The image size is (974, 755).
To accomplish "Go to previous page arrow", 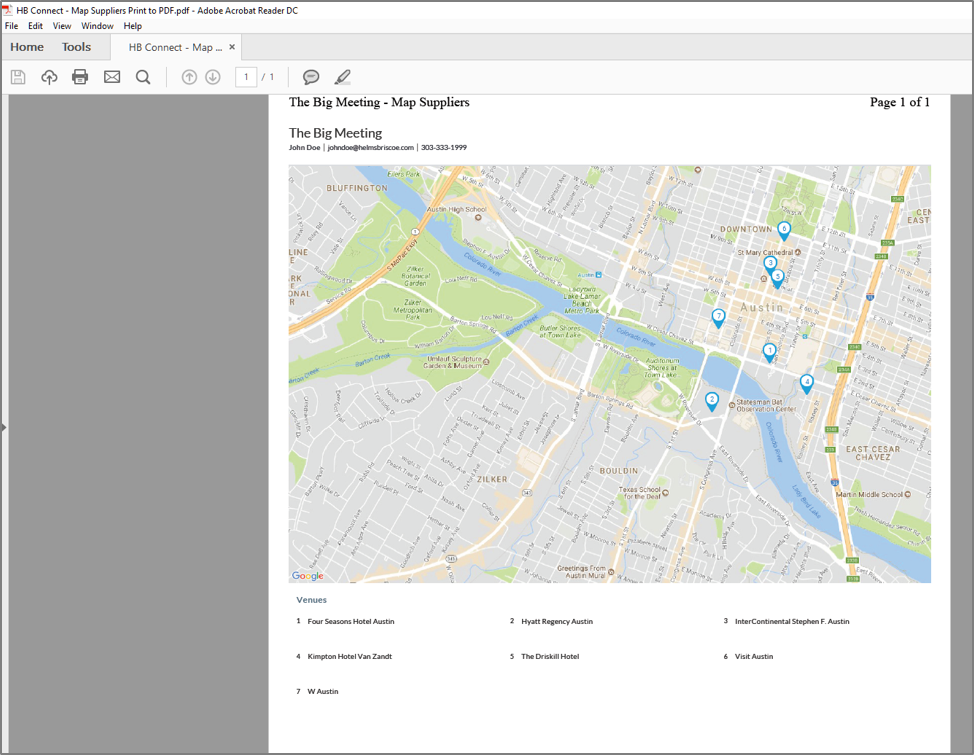I will 189,77.
